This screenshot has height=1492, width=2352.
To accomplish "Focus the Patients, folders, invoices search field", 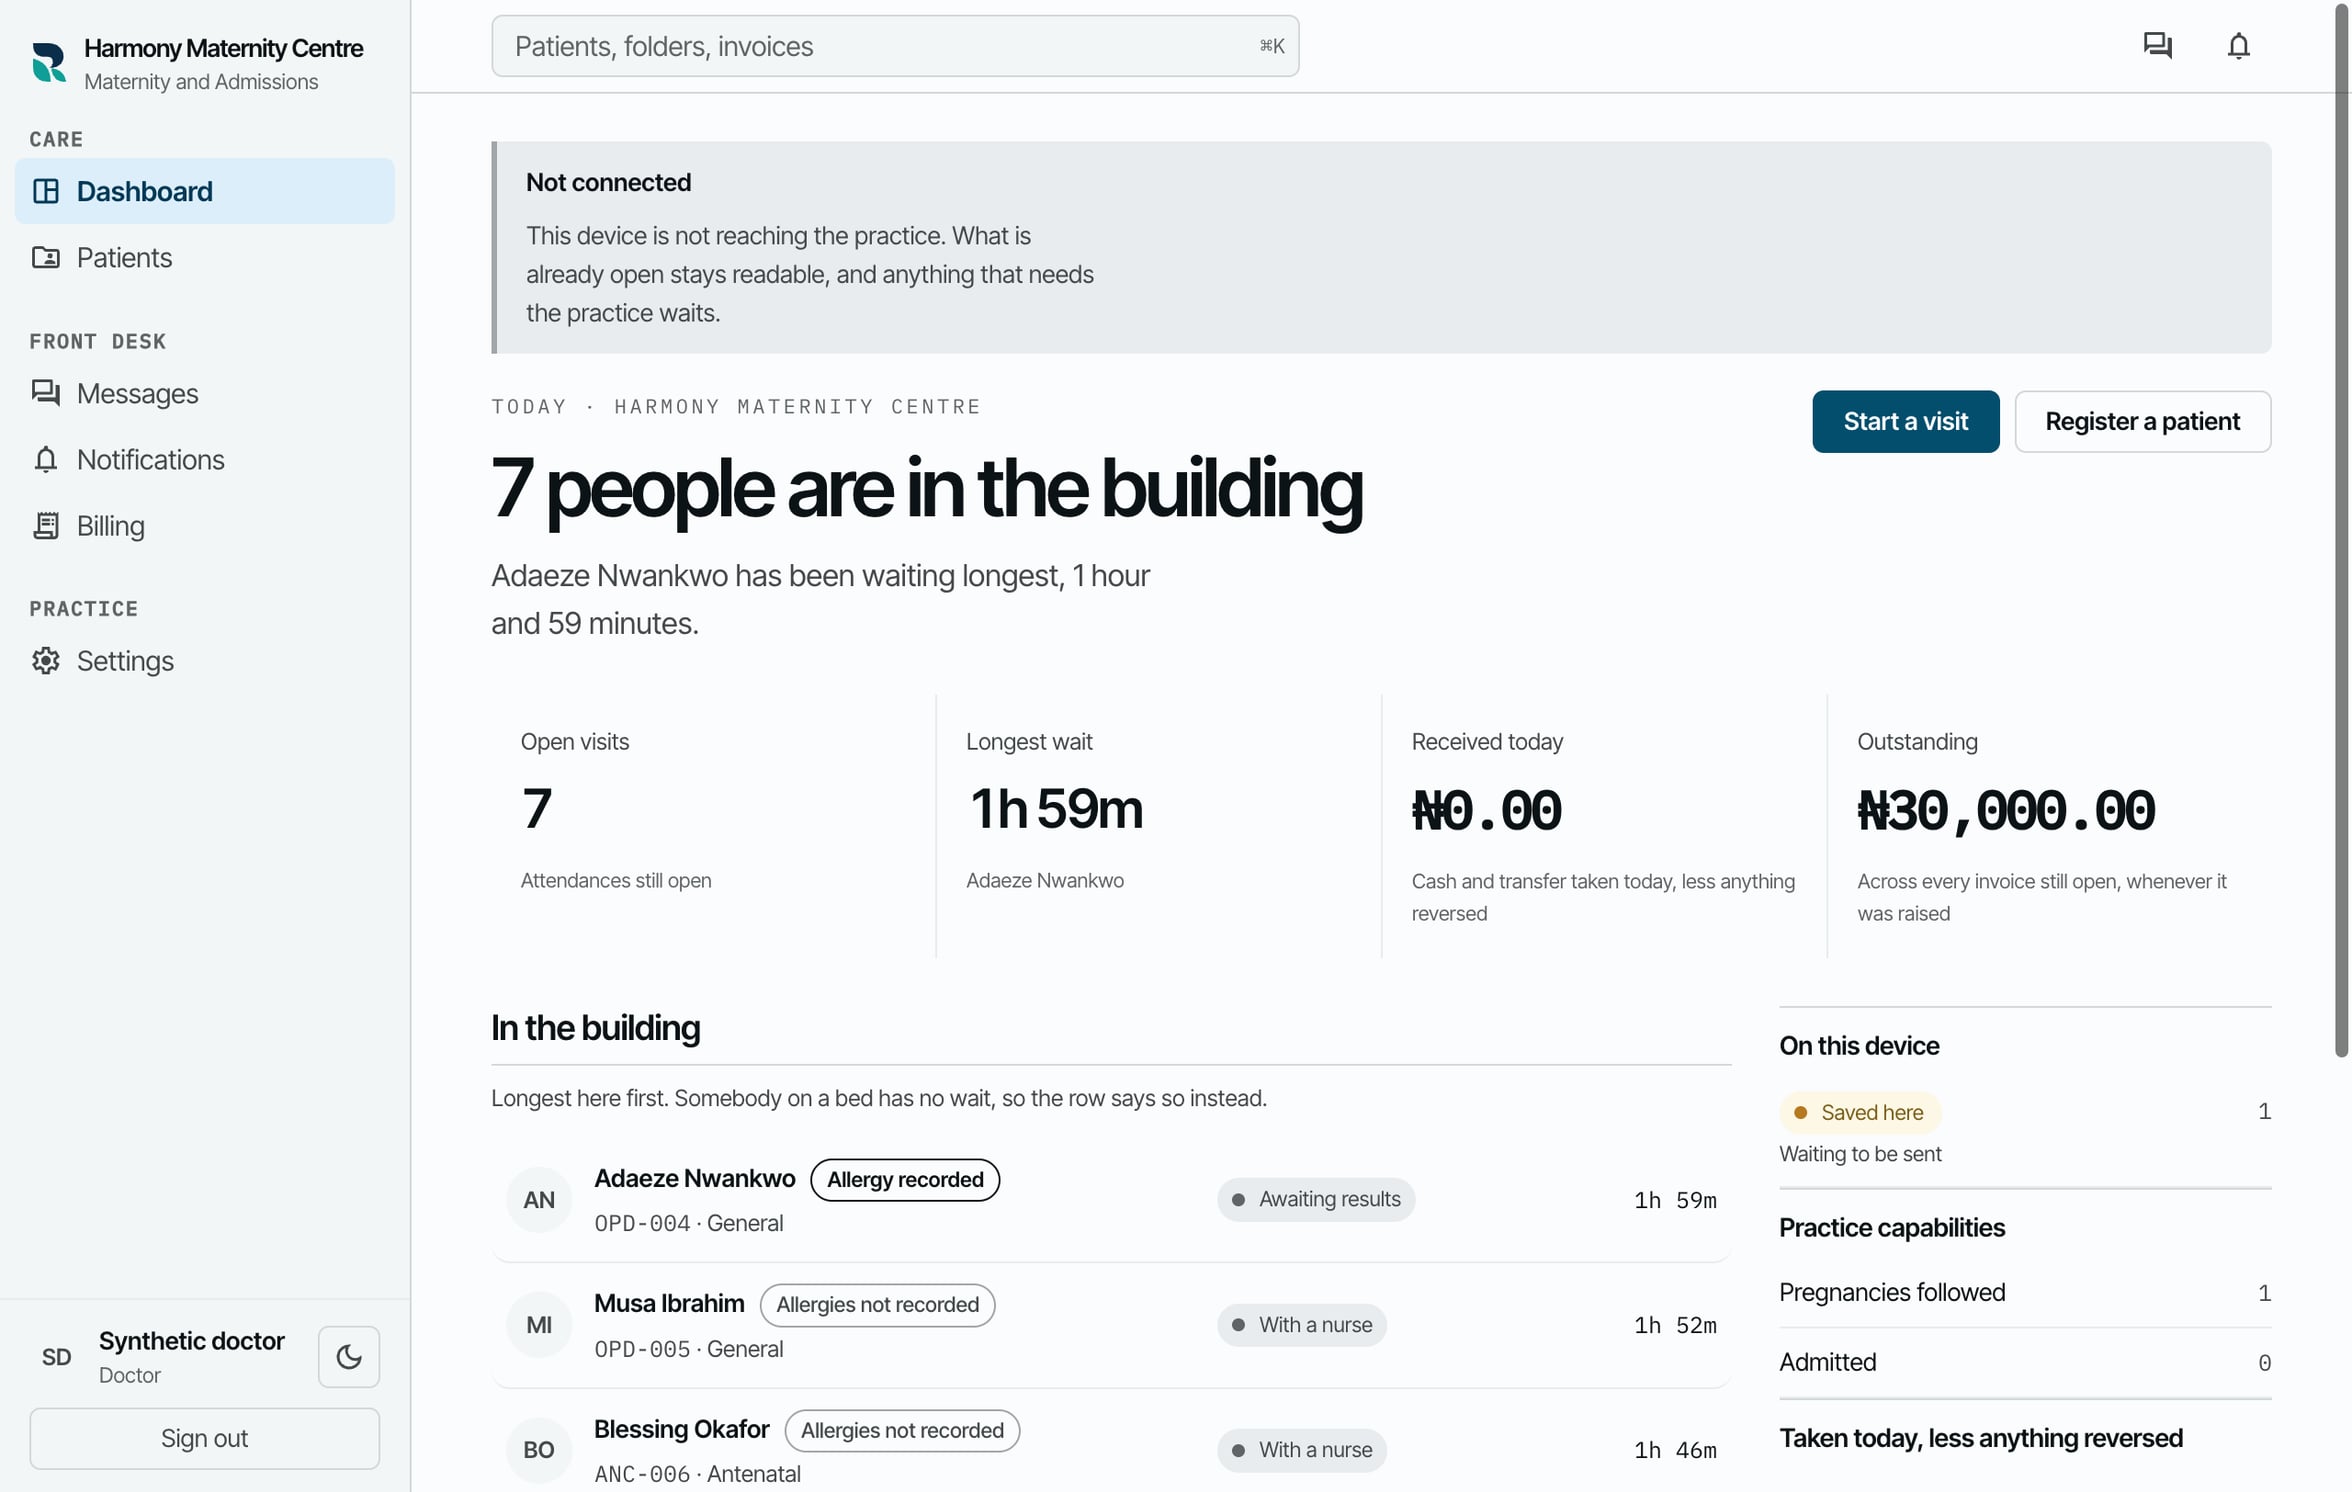I will pyautogui.click(x=895, y=46).
